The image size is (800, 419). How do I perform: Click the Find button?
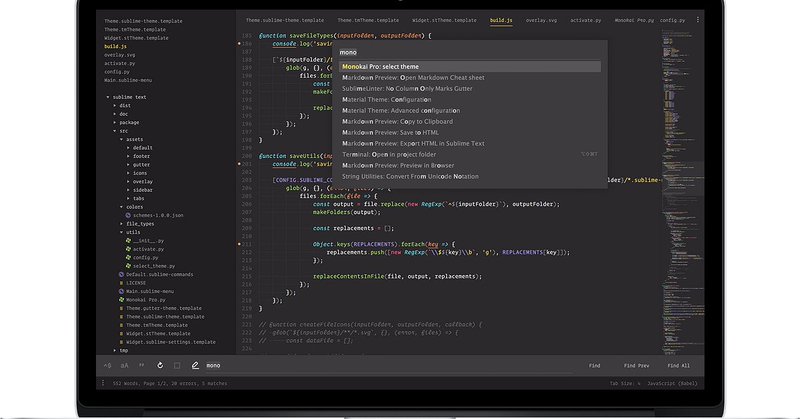594,365
